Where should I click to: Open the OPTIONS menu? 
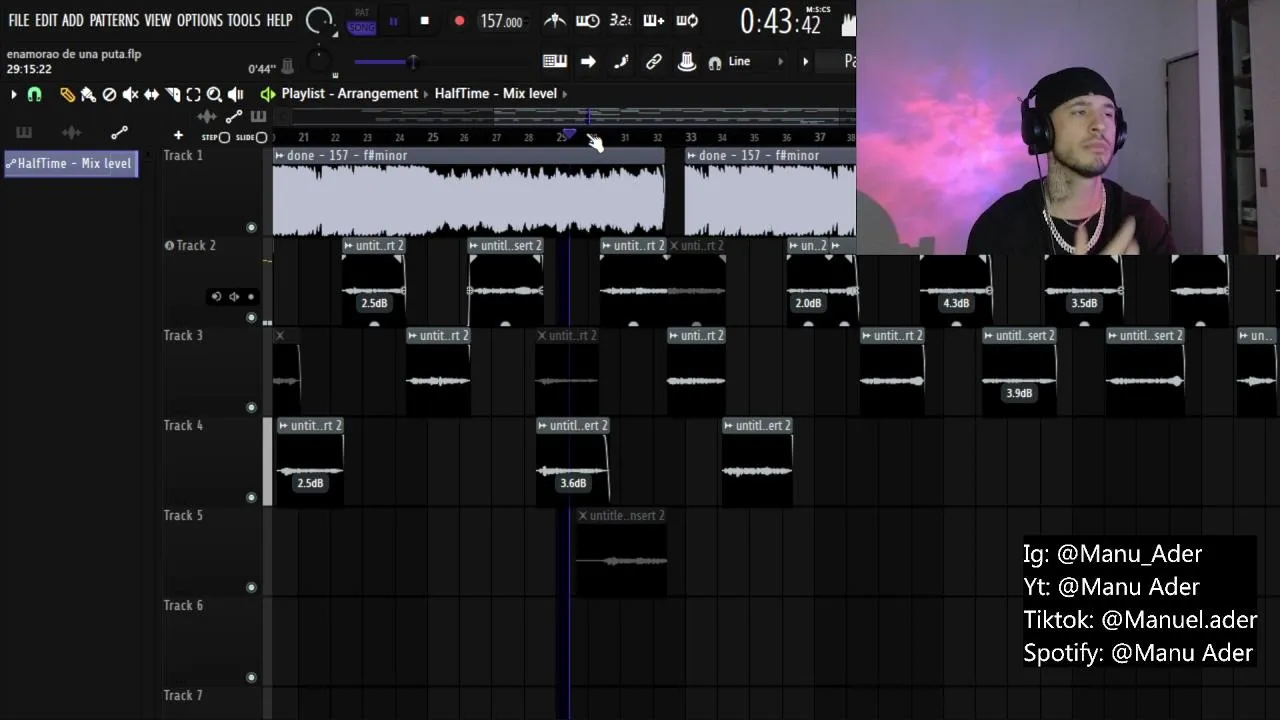click(x=199, y=20)
